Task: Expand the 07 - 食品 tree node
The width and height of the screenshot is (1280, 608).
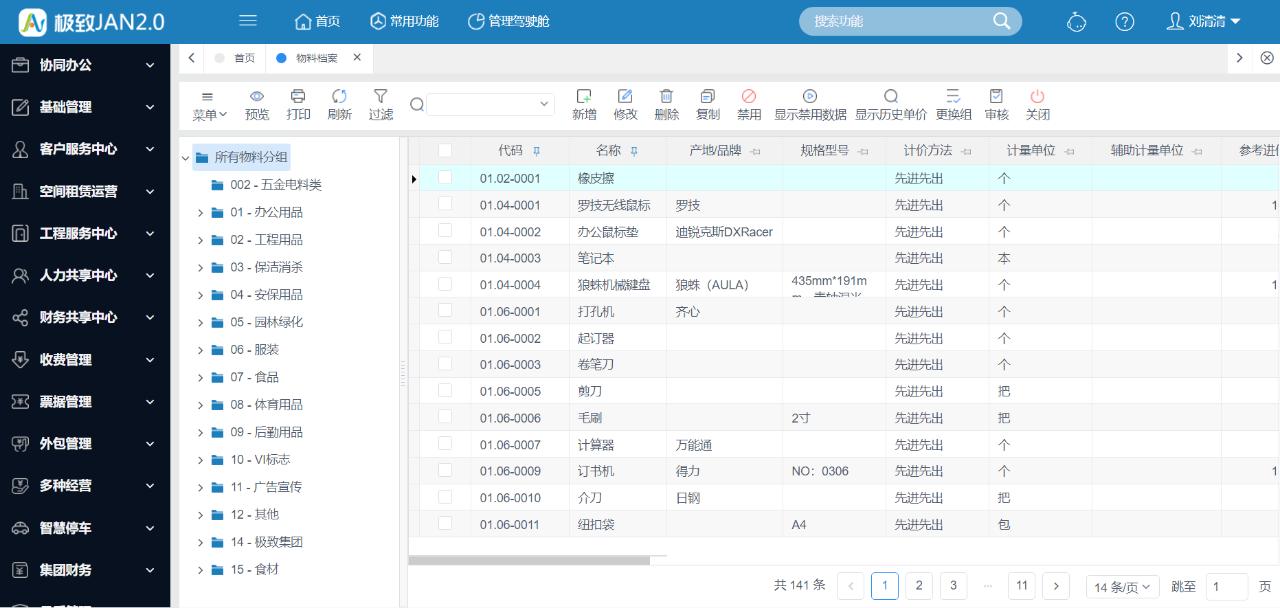Action: (199, 378)
